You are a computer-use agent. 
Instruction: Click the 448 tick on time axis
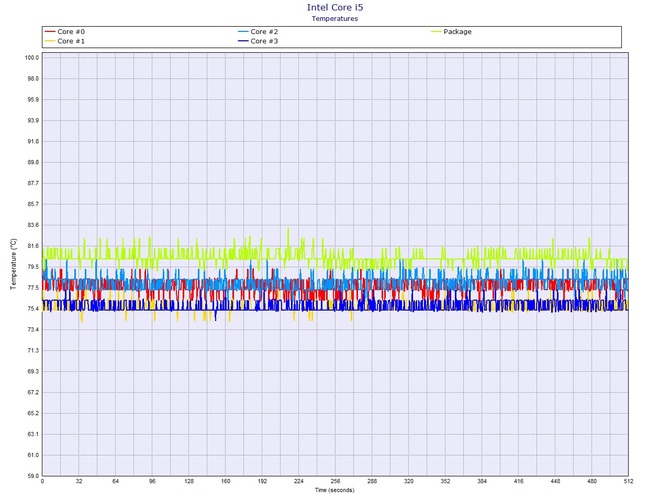[555, 481]
